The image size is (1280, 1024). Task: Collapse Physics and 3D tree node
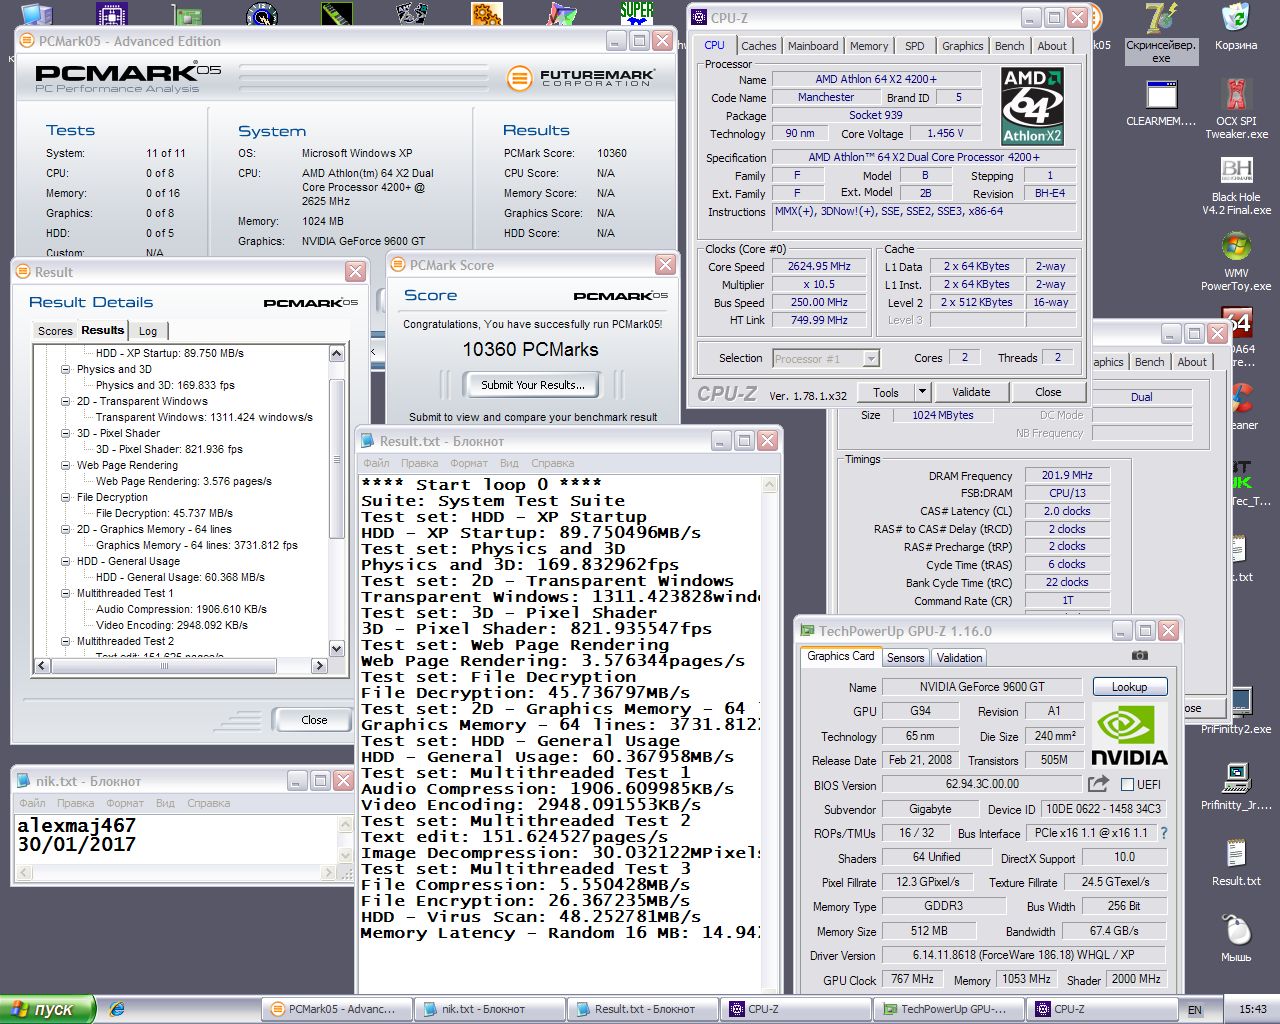[x=65, y=369]
